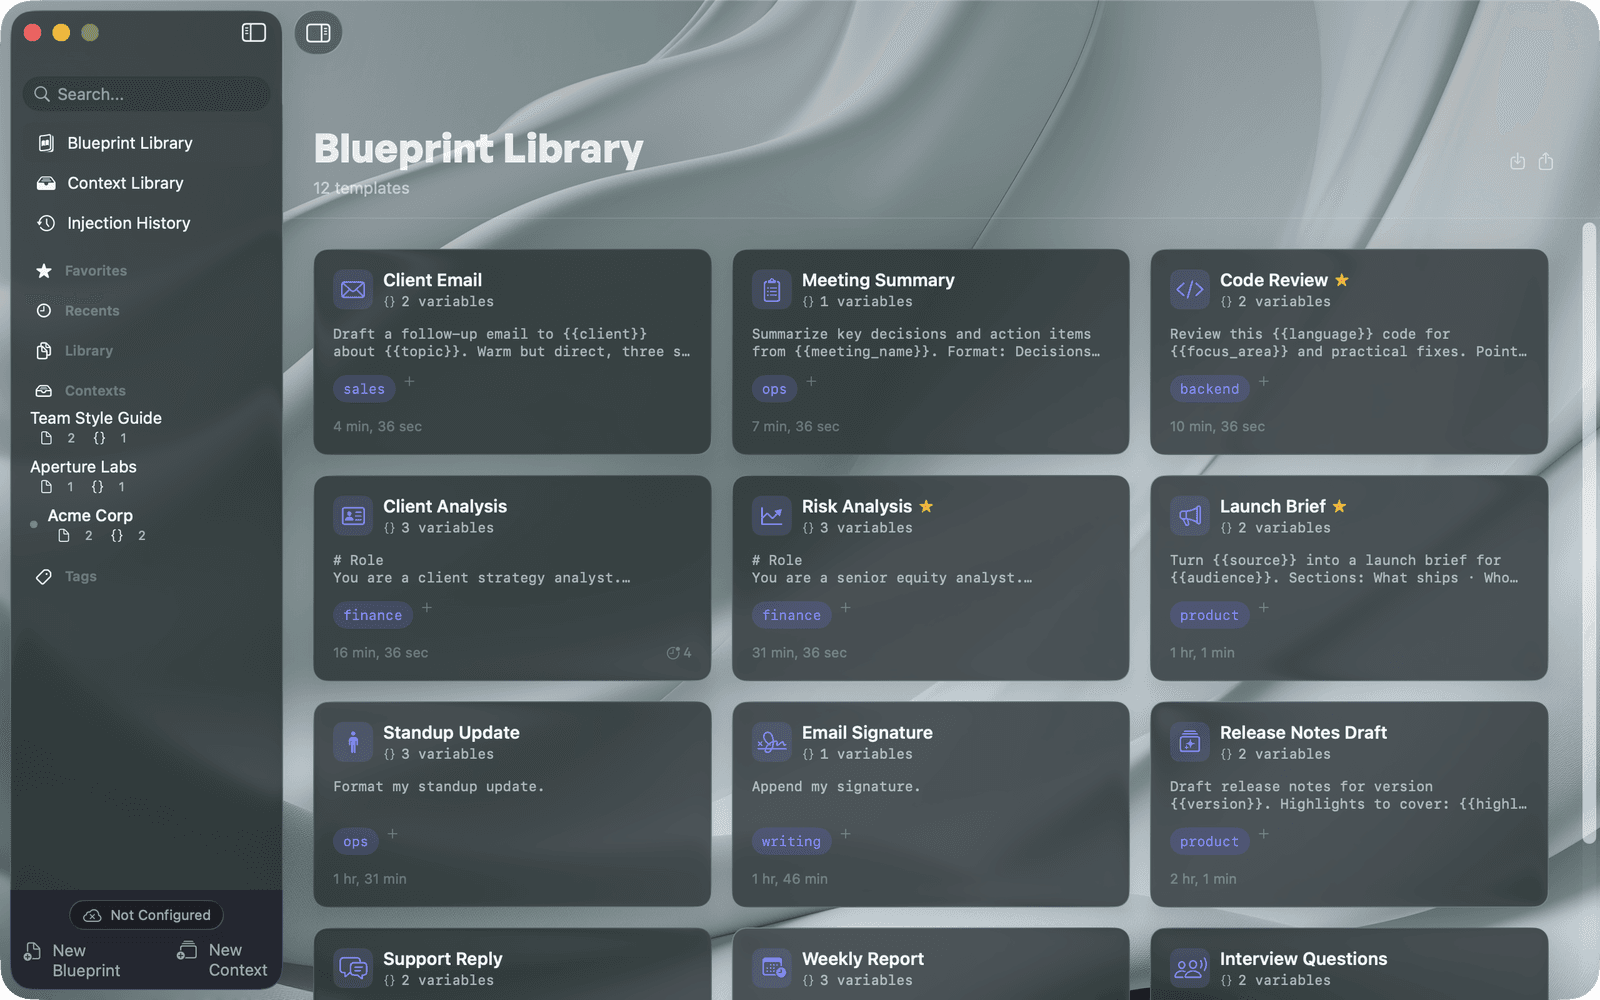
Task: Add a tag to Risk Analysis
Action: pyautogui.click(x=845, y=607)
